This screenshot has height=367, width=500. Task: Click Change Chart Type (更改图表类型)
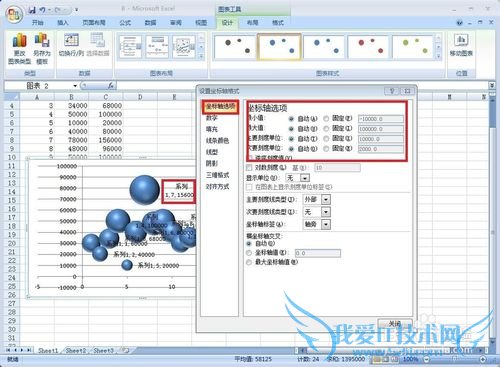tap(19, 49)
